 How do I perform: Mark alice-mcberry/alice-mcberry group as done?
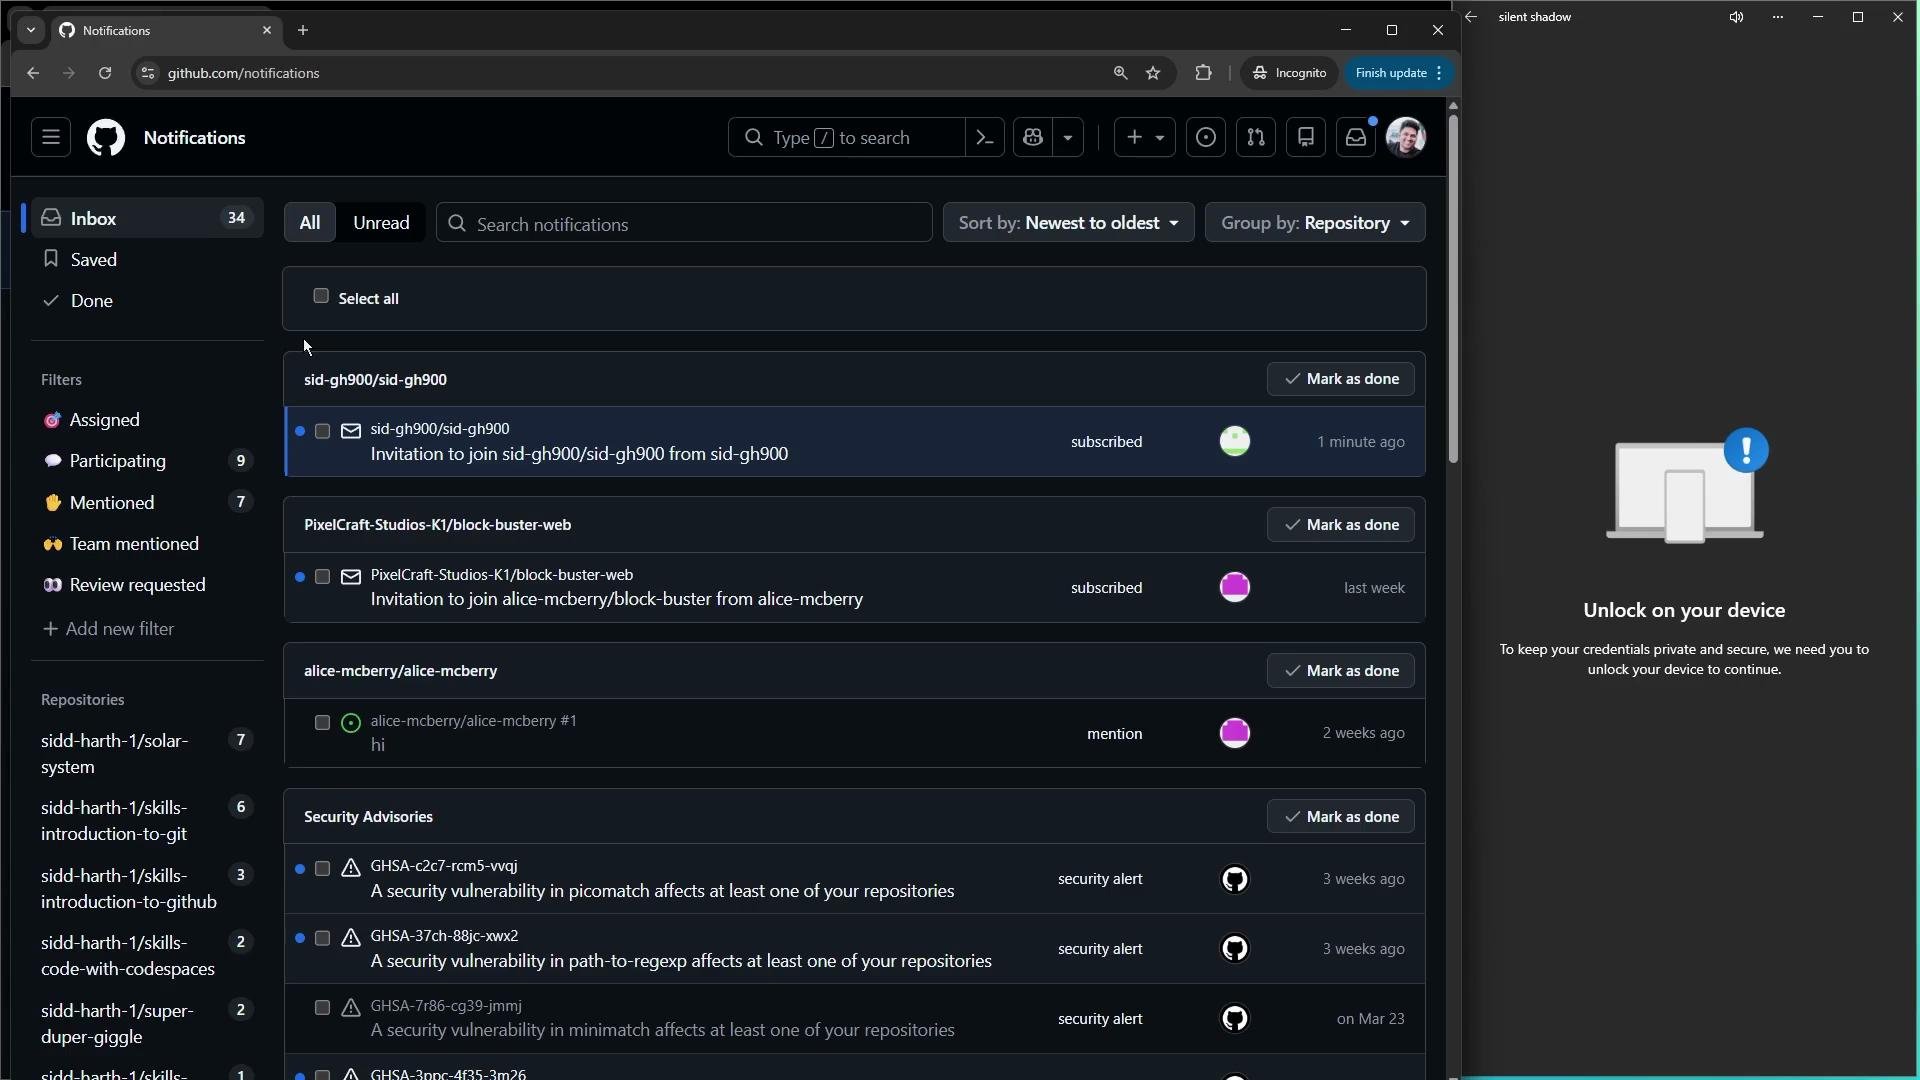point(1340,671)
